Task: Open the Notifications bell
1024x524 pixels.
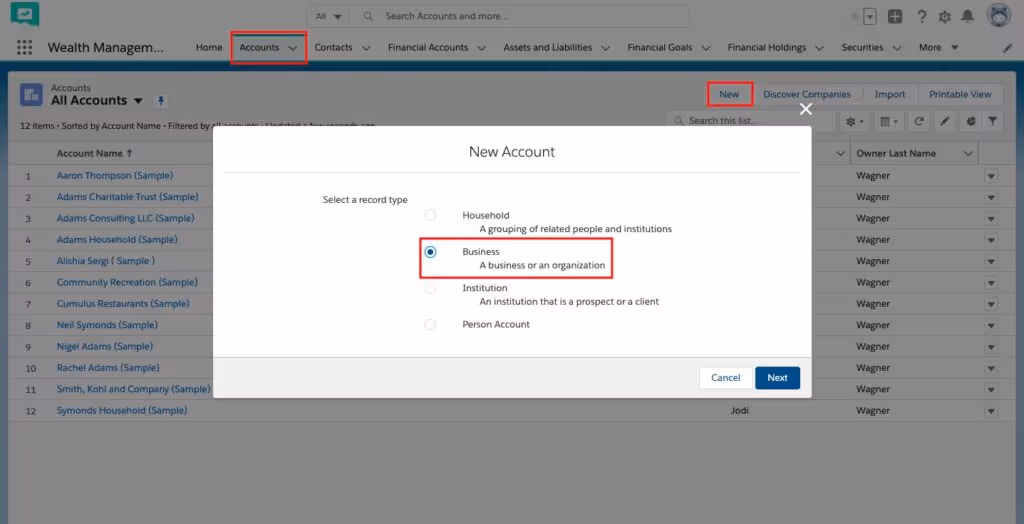Action: pyautogui.click(x=968, y=16)
